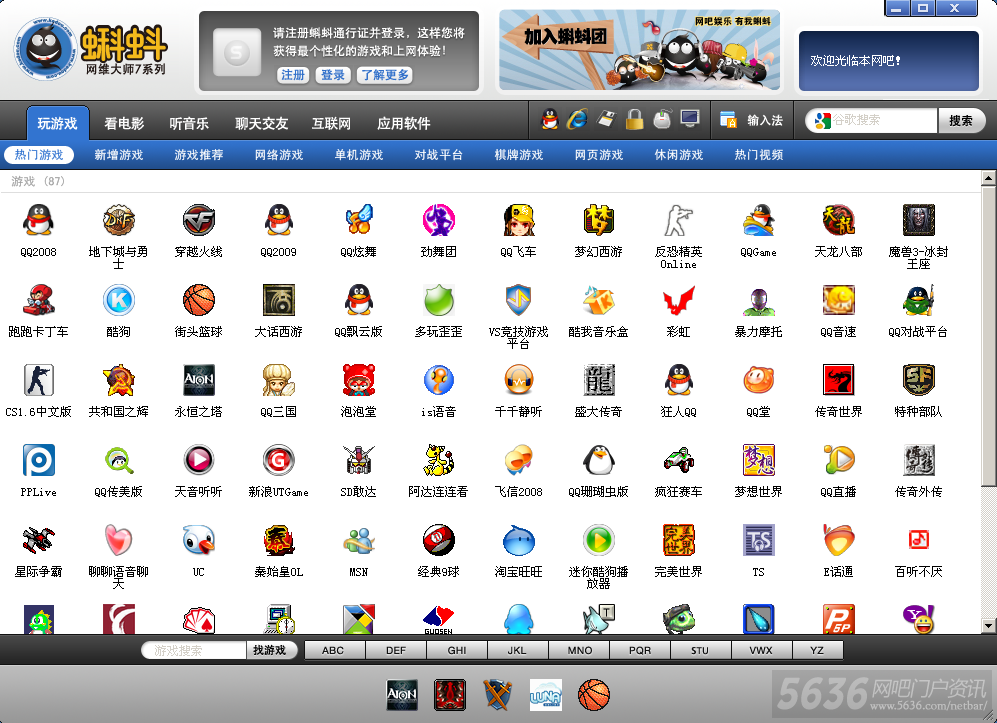Select the 互联网 tab
The height and width of the screenshot is (723, 997).
click(331, 123)
